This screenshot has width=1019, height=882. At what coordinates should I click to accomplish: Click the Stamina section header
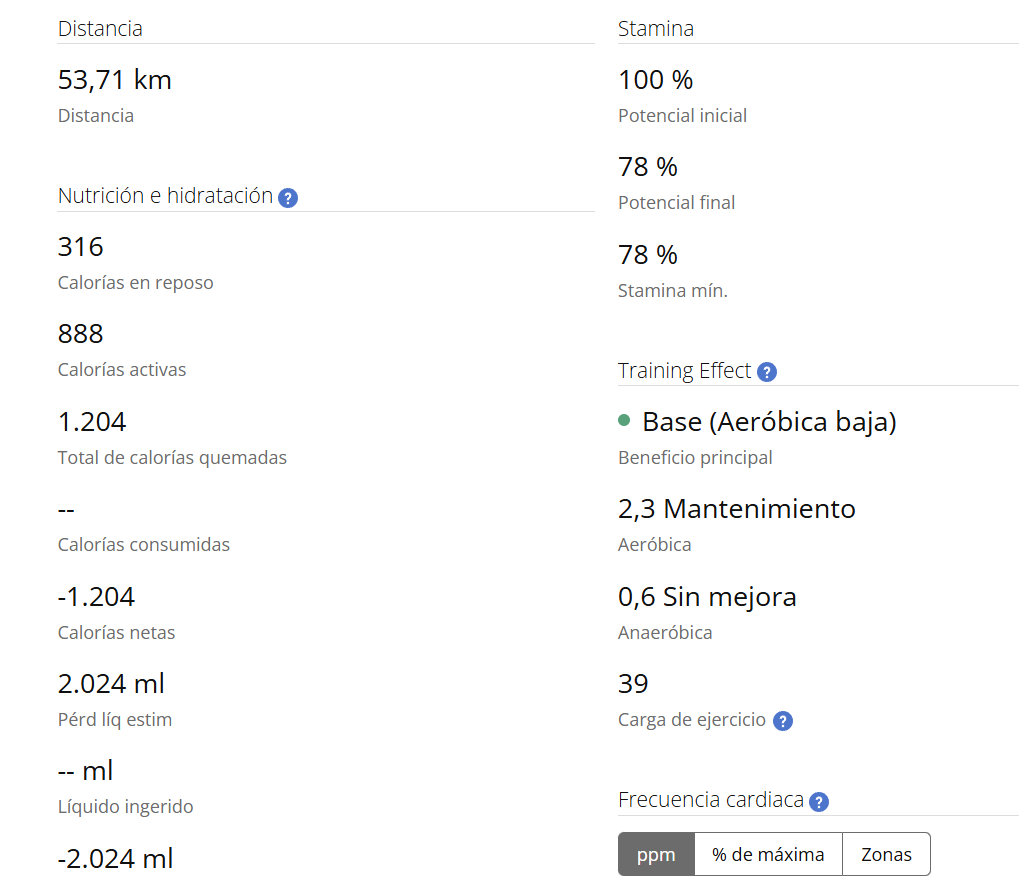656,29
